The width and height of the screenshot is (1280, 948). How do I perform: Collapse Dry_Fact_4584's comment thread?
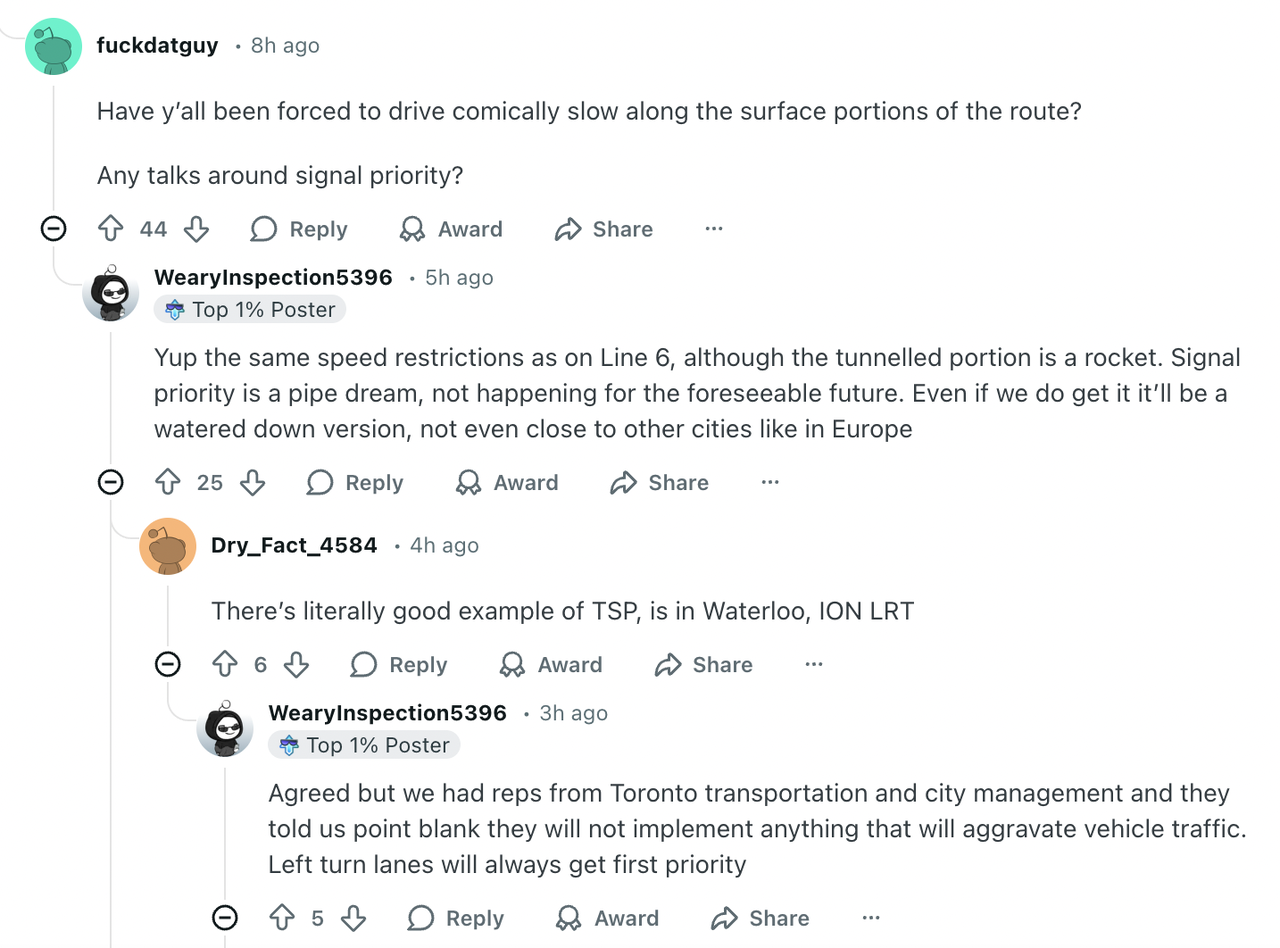click(168, 665)
